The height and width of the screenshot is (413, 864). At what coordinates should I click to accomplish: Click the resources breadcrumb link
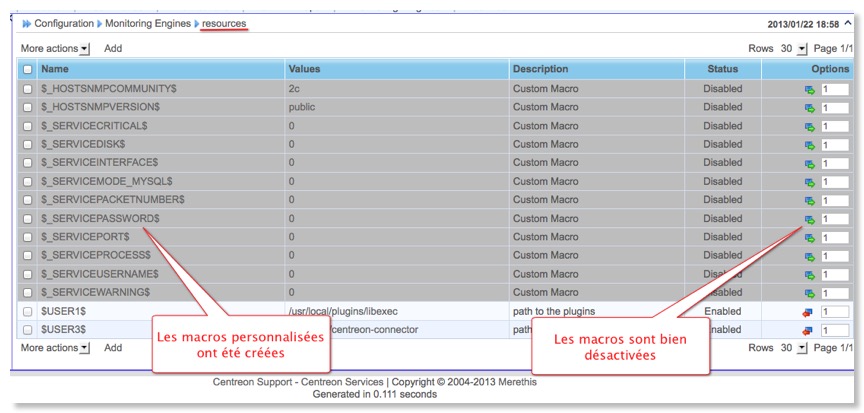click(x=223, y=22)
